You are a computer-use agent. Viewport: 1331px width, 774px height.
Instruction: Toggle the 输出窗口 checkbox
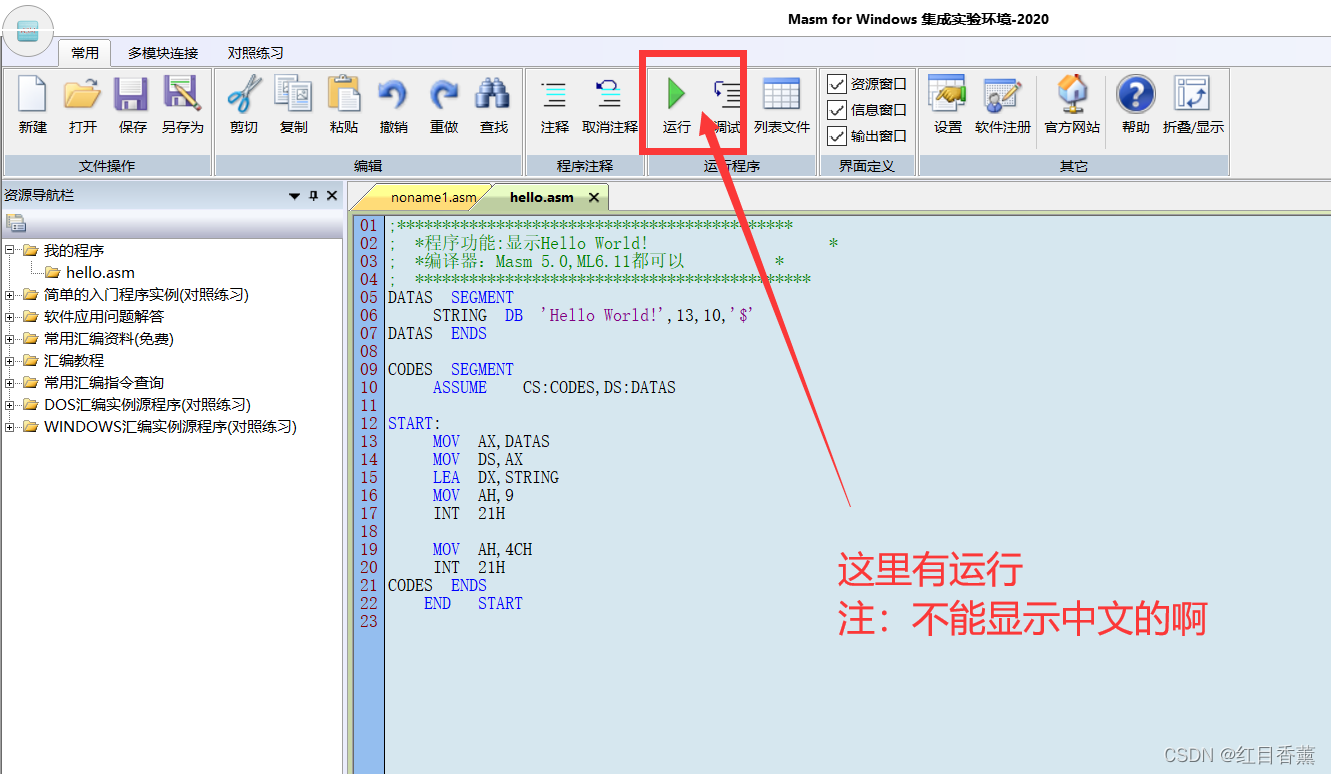tap(837, 136)
